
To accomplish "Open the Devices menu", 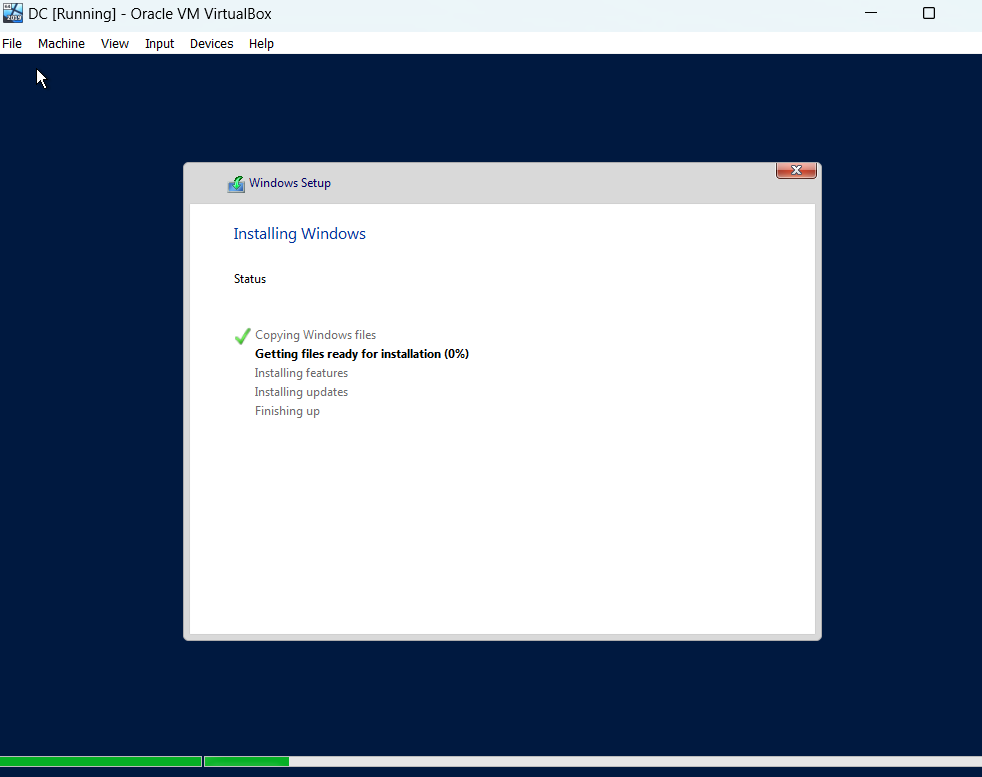I will click(x=212, y=44).
